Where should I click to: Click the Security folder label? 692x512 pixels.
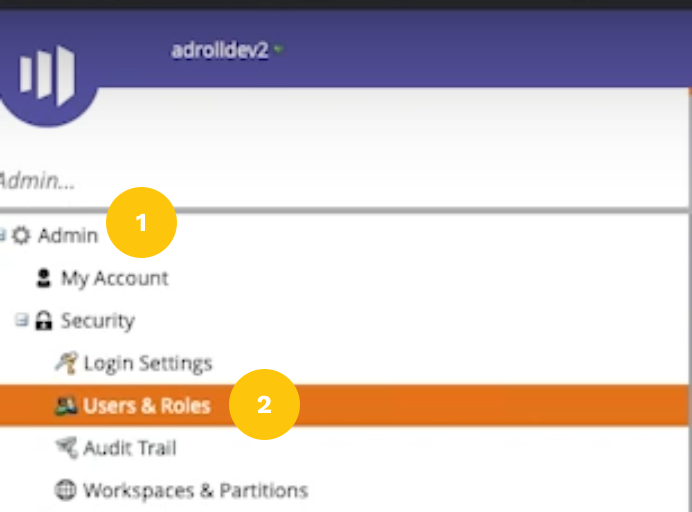[x=97, y=321]
